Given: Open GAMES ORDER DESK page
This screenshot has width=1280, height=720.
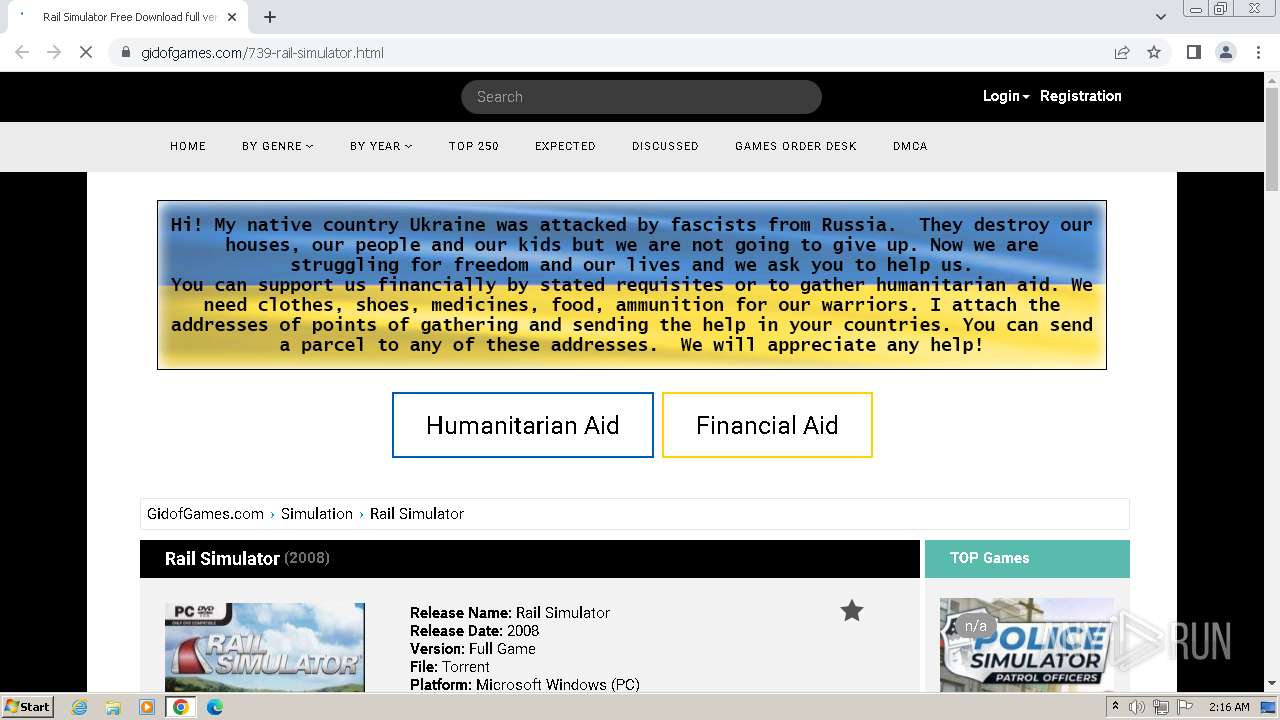Looking at the screenshot, I should click(x=796, y=146).
